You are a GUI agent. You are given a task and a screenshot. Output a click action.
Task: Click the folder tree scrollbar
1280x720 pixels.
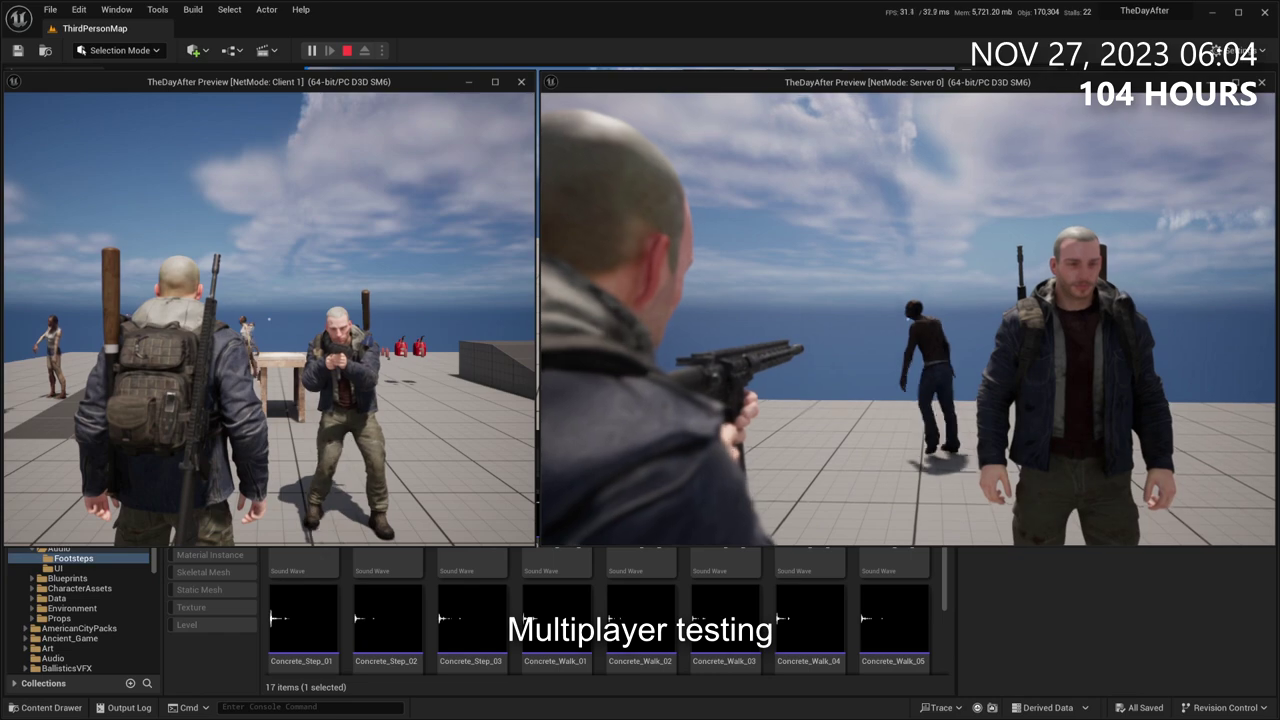pyautogui.click(x=154, y=561)
